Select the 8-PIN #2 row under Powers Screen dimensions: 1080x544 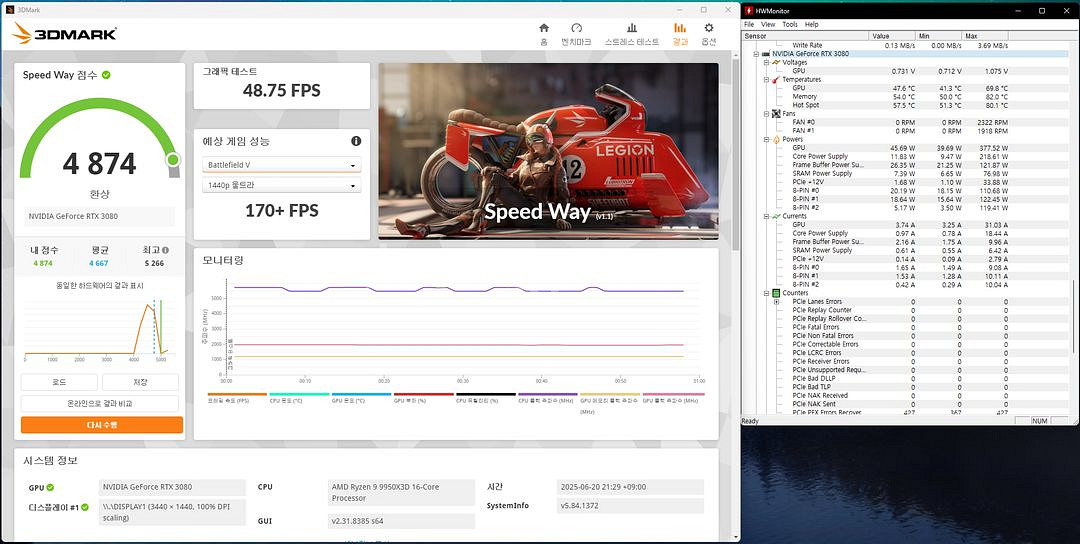[x=900, y=207]
